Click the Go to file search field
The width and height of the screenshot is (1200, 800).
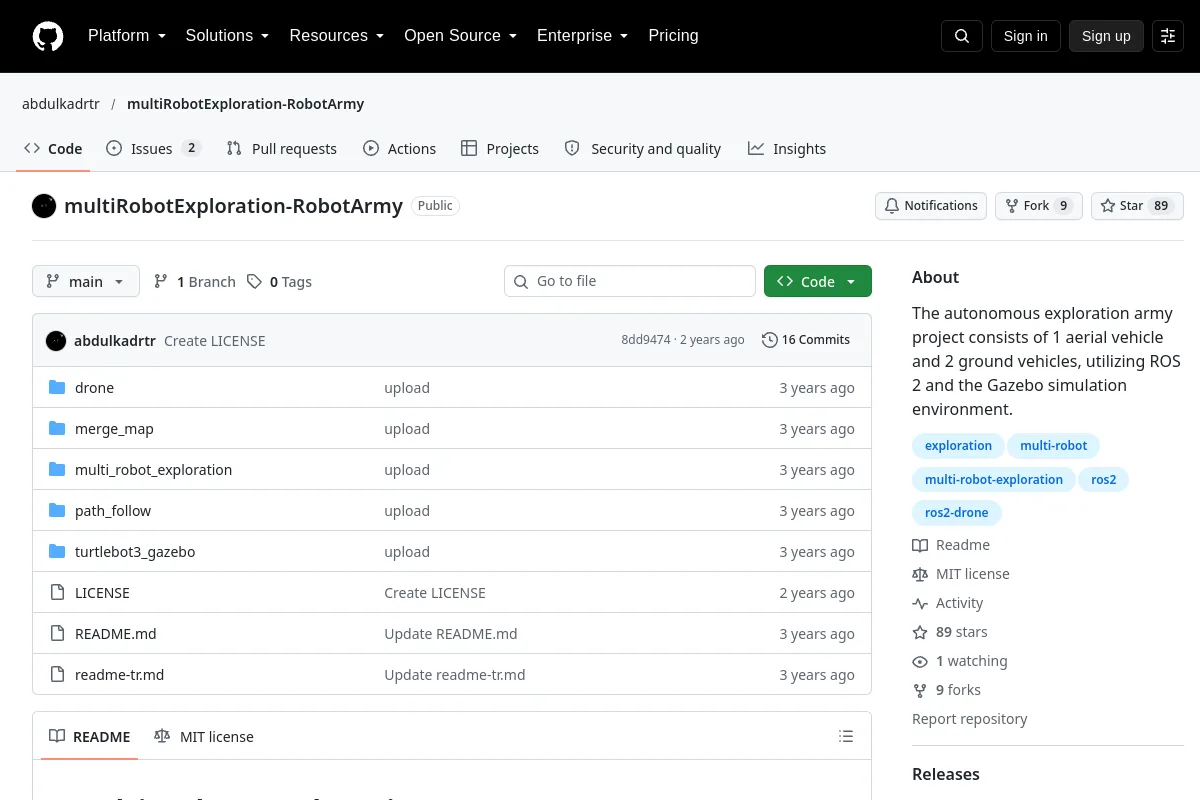pos(630,281)
